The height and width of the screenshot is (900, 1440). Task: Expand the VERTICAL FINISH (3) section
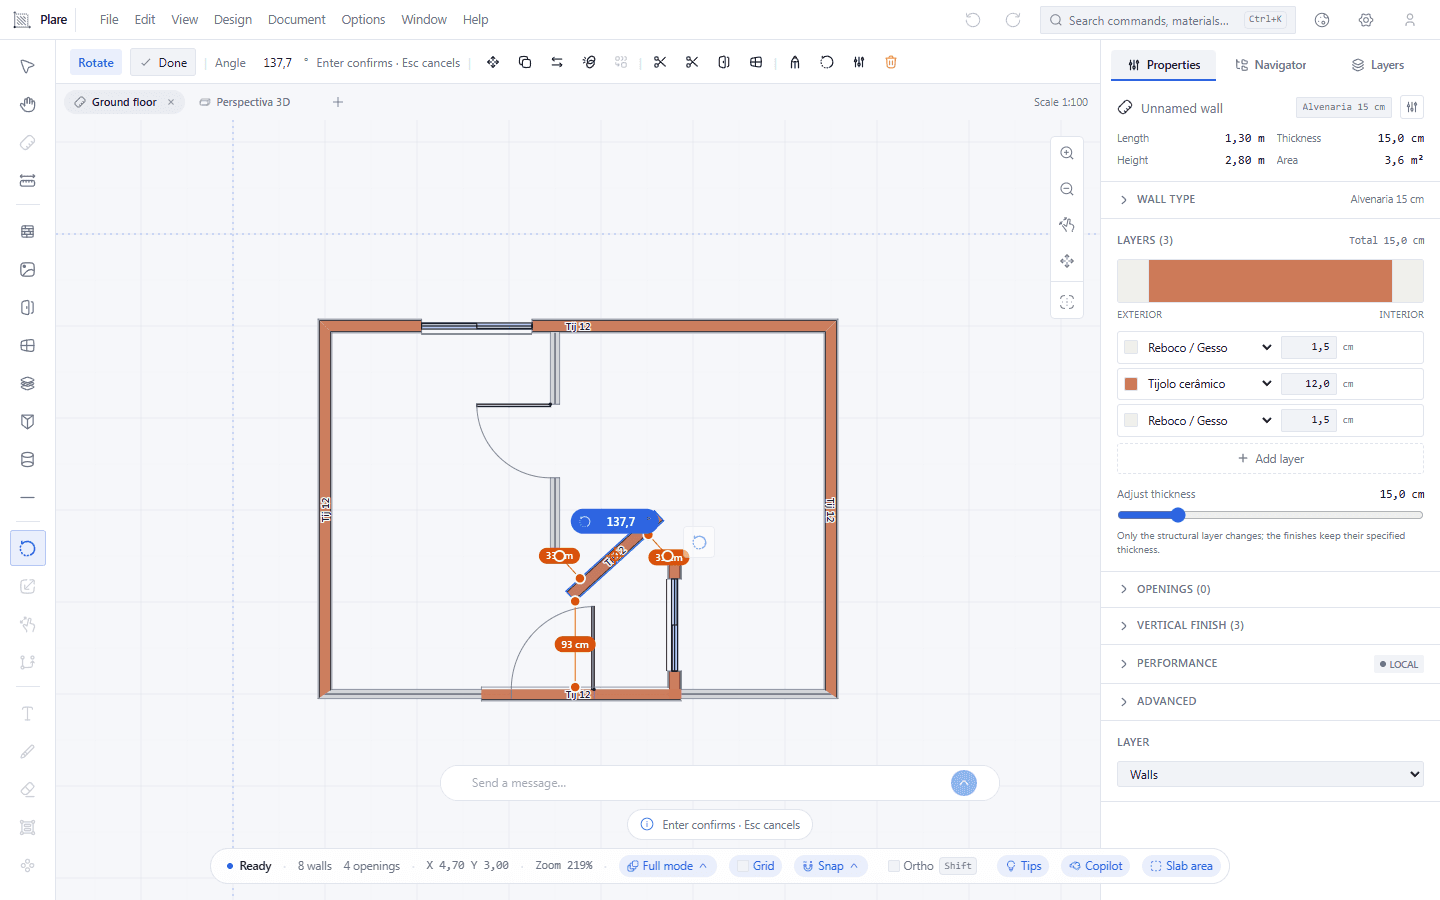pos(1270,626)
